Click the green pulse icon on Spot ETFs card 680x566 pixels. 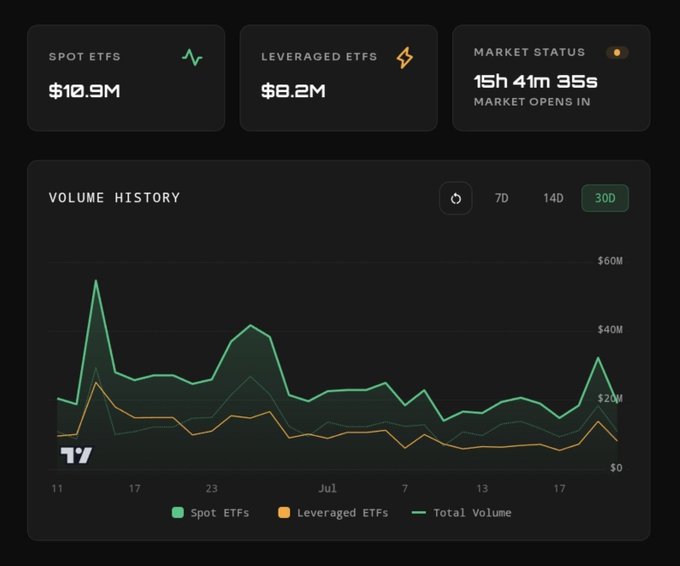pos(192,57)
